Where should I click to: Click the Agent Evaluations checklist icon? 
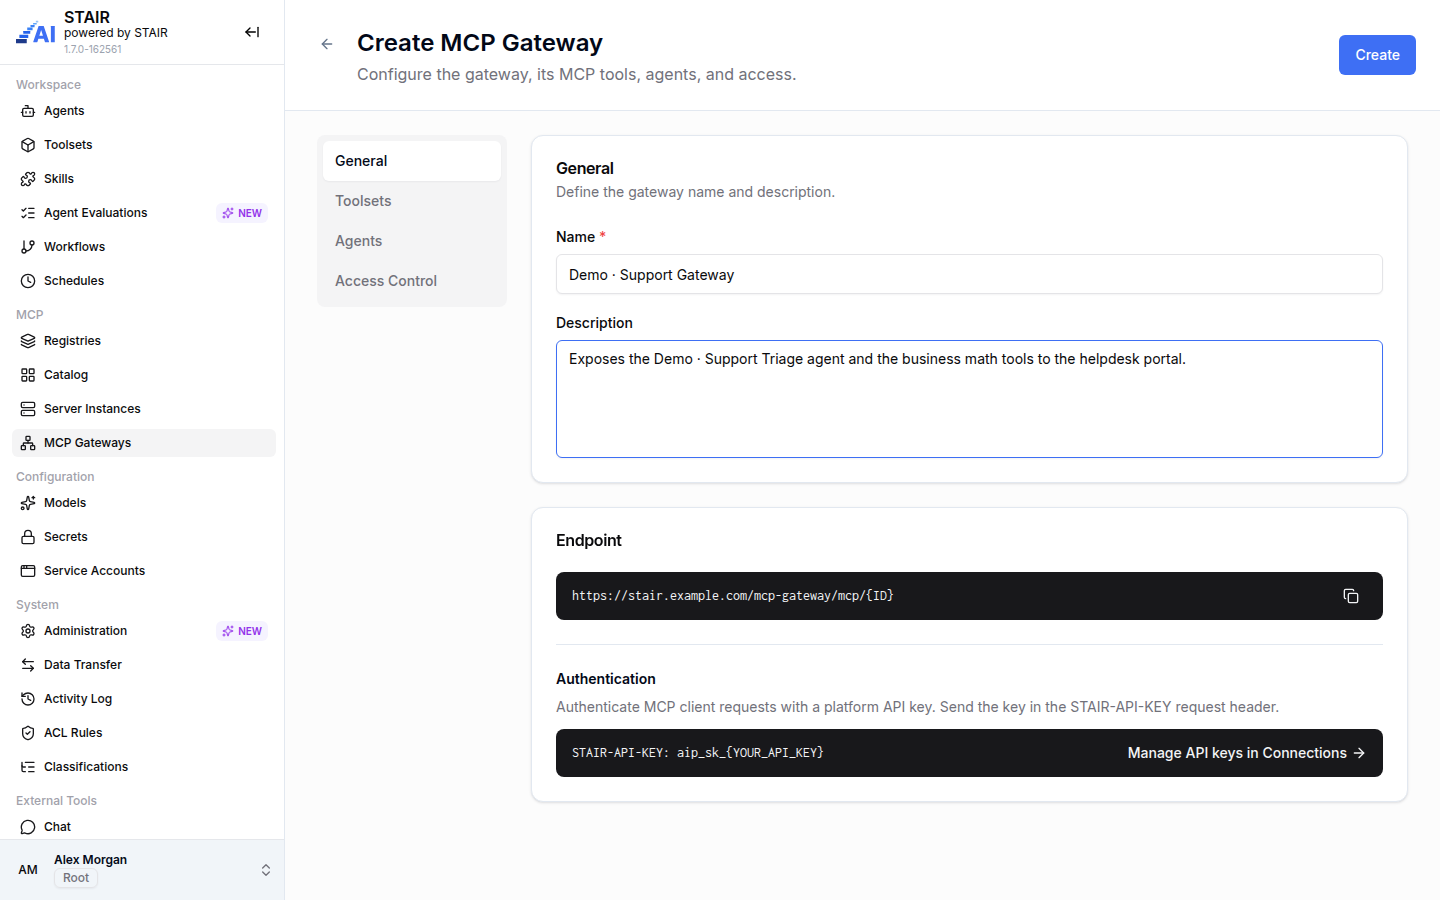point(28,213)
